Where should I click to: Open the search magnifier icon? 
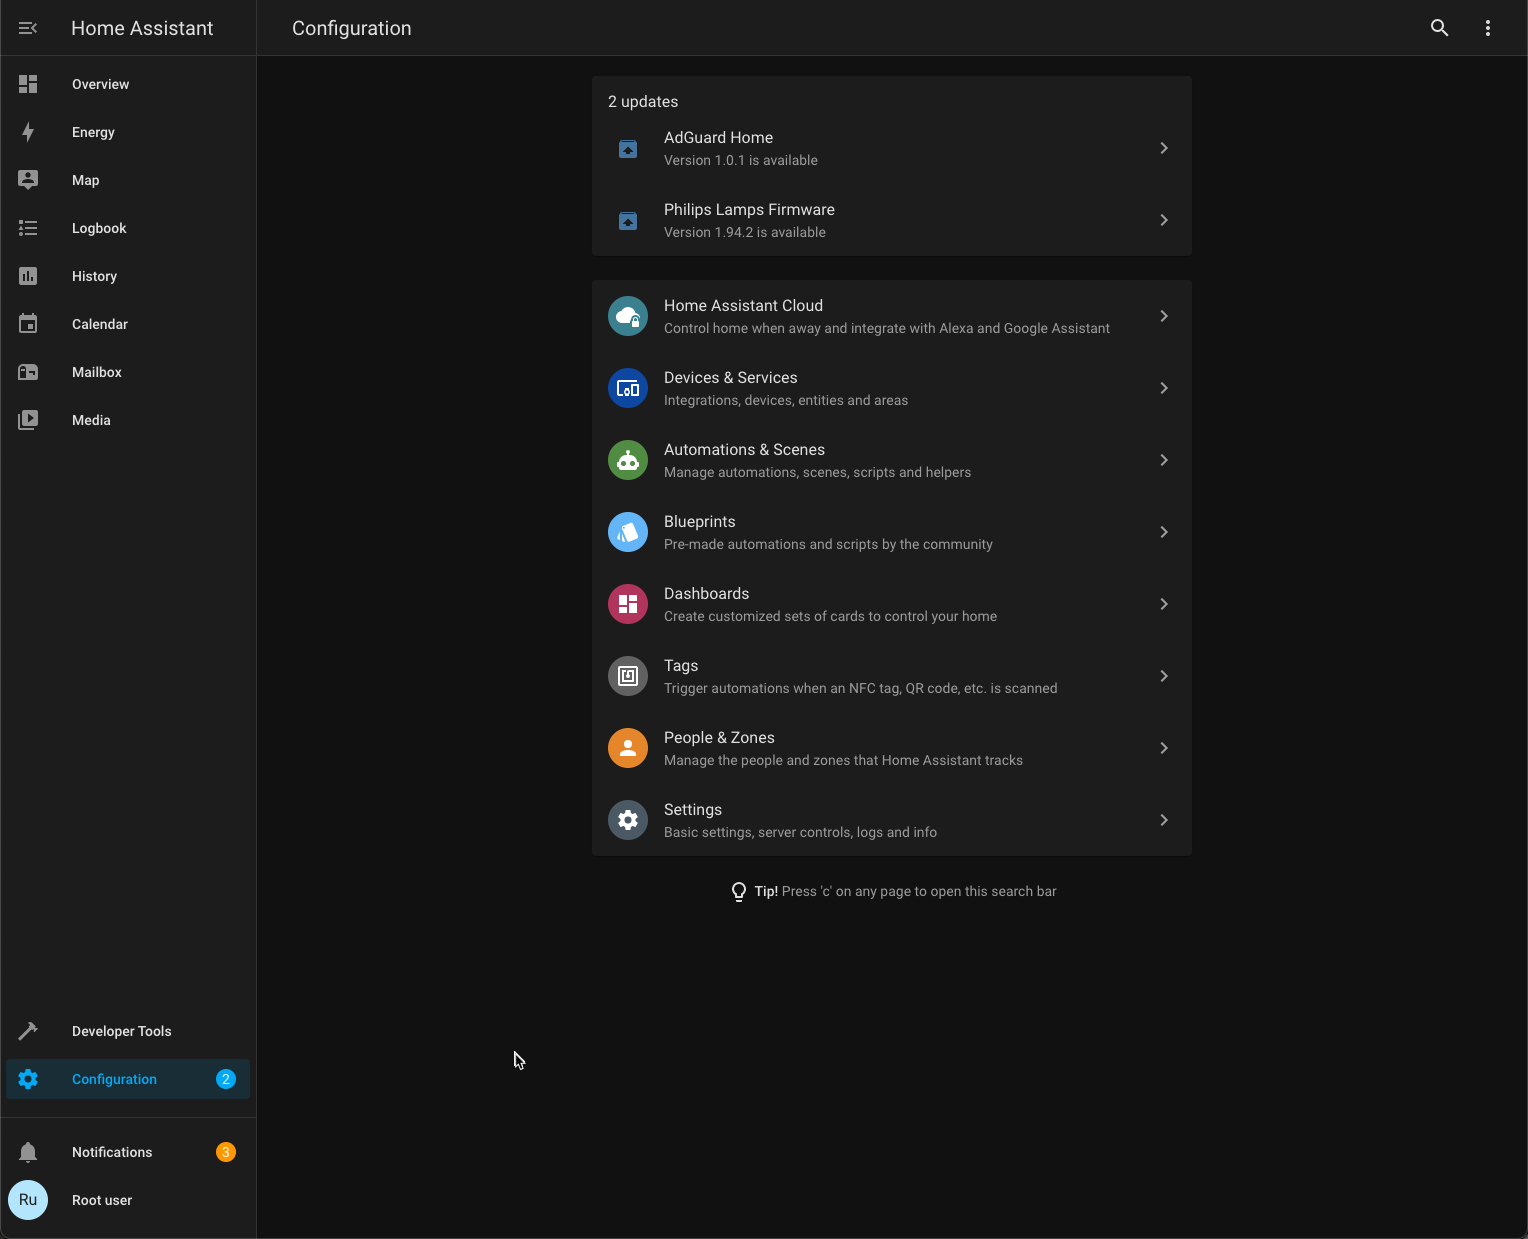pos(1440,28)
